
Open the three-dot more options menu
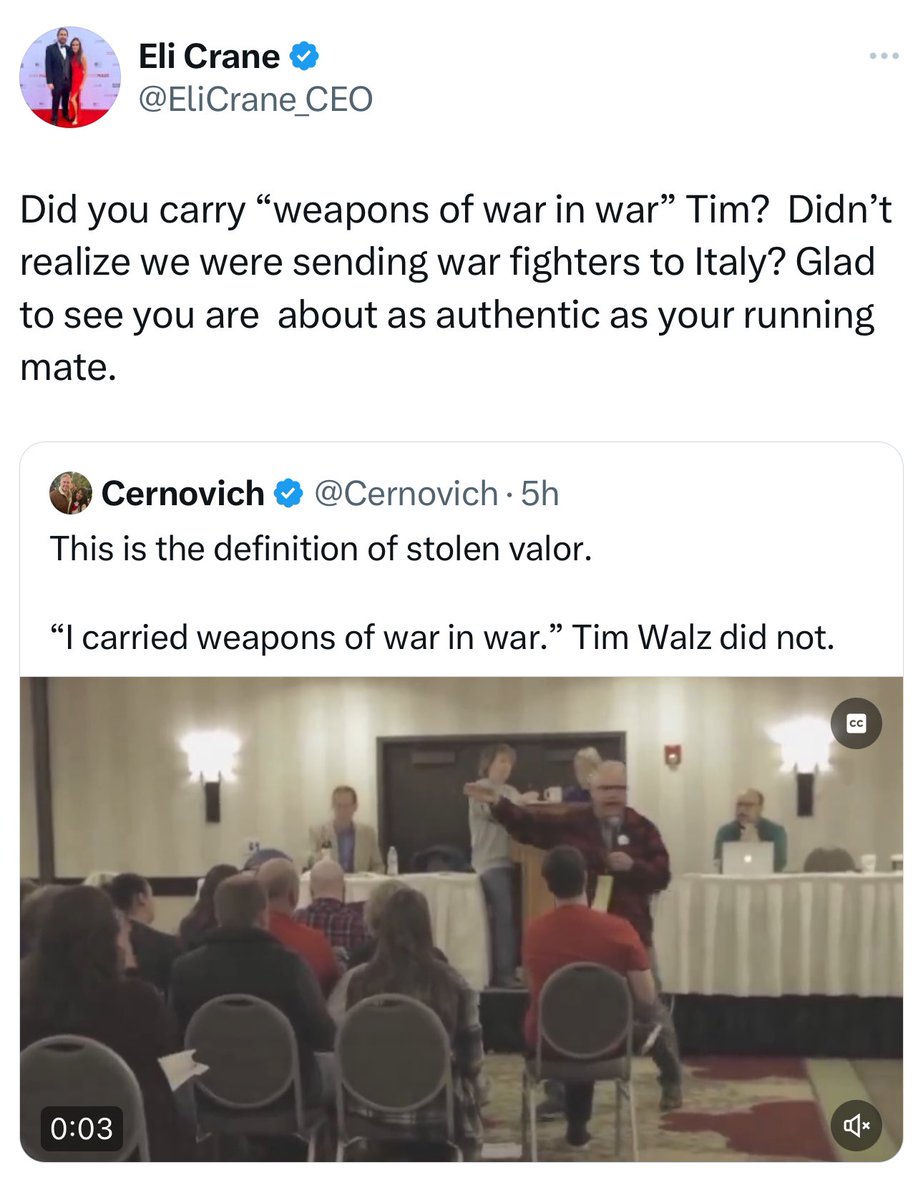pos(884,56)
